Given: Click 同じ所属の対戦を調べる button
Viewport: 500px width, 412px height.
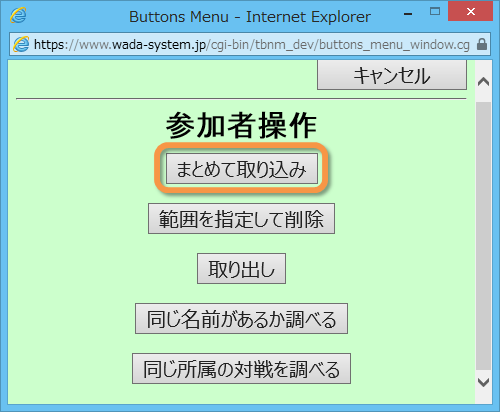Looking at the screenshot, I should (241, 369).
